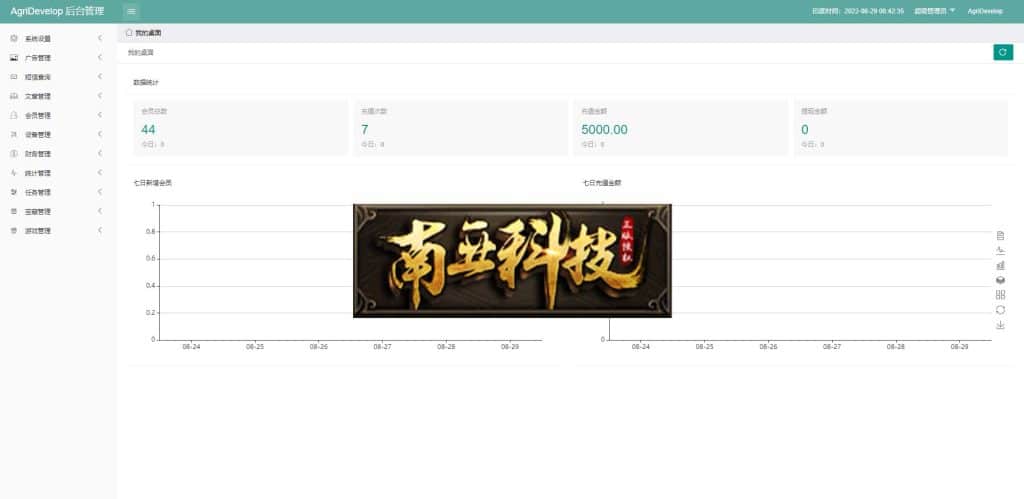Expand 系统设置 using its chevron
This screenshot has height=499, width=1024.
pyautogui.click(x=100, y=38)
